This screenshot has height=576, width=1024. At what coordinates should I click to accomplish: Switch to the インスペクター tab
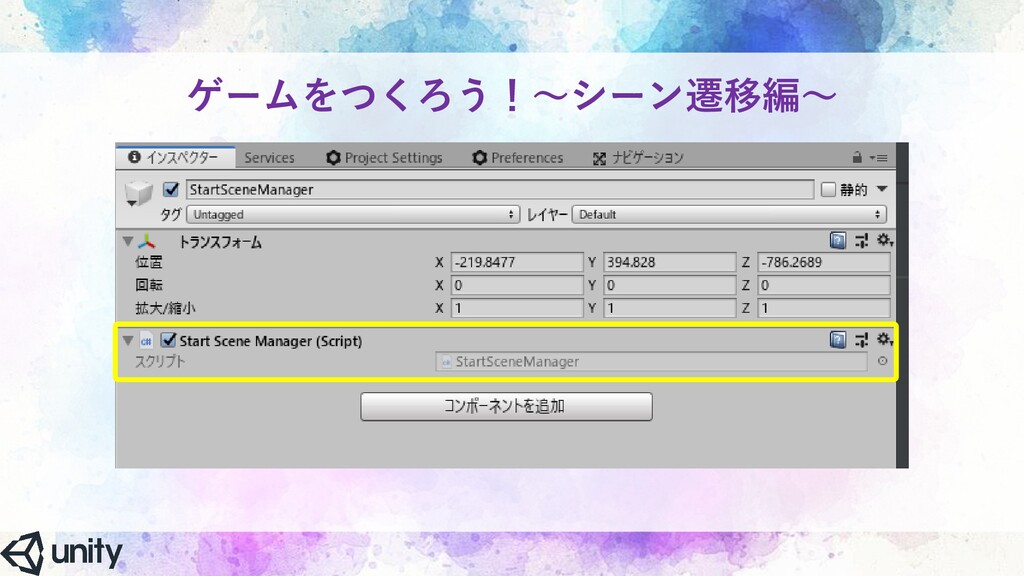click(175, 157)
